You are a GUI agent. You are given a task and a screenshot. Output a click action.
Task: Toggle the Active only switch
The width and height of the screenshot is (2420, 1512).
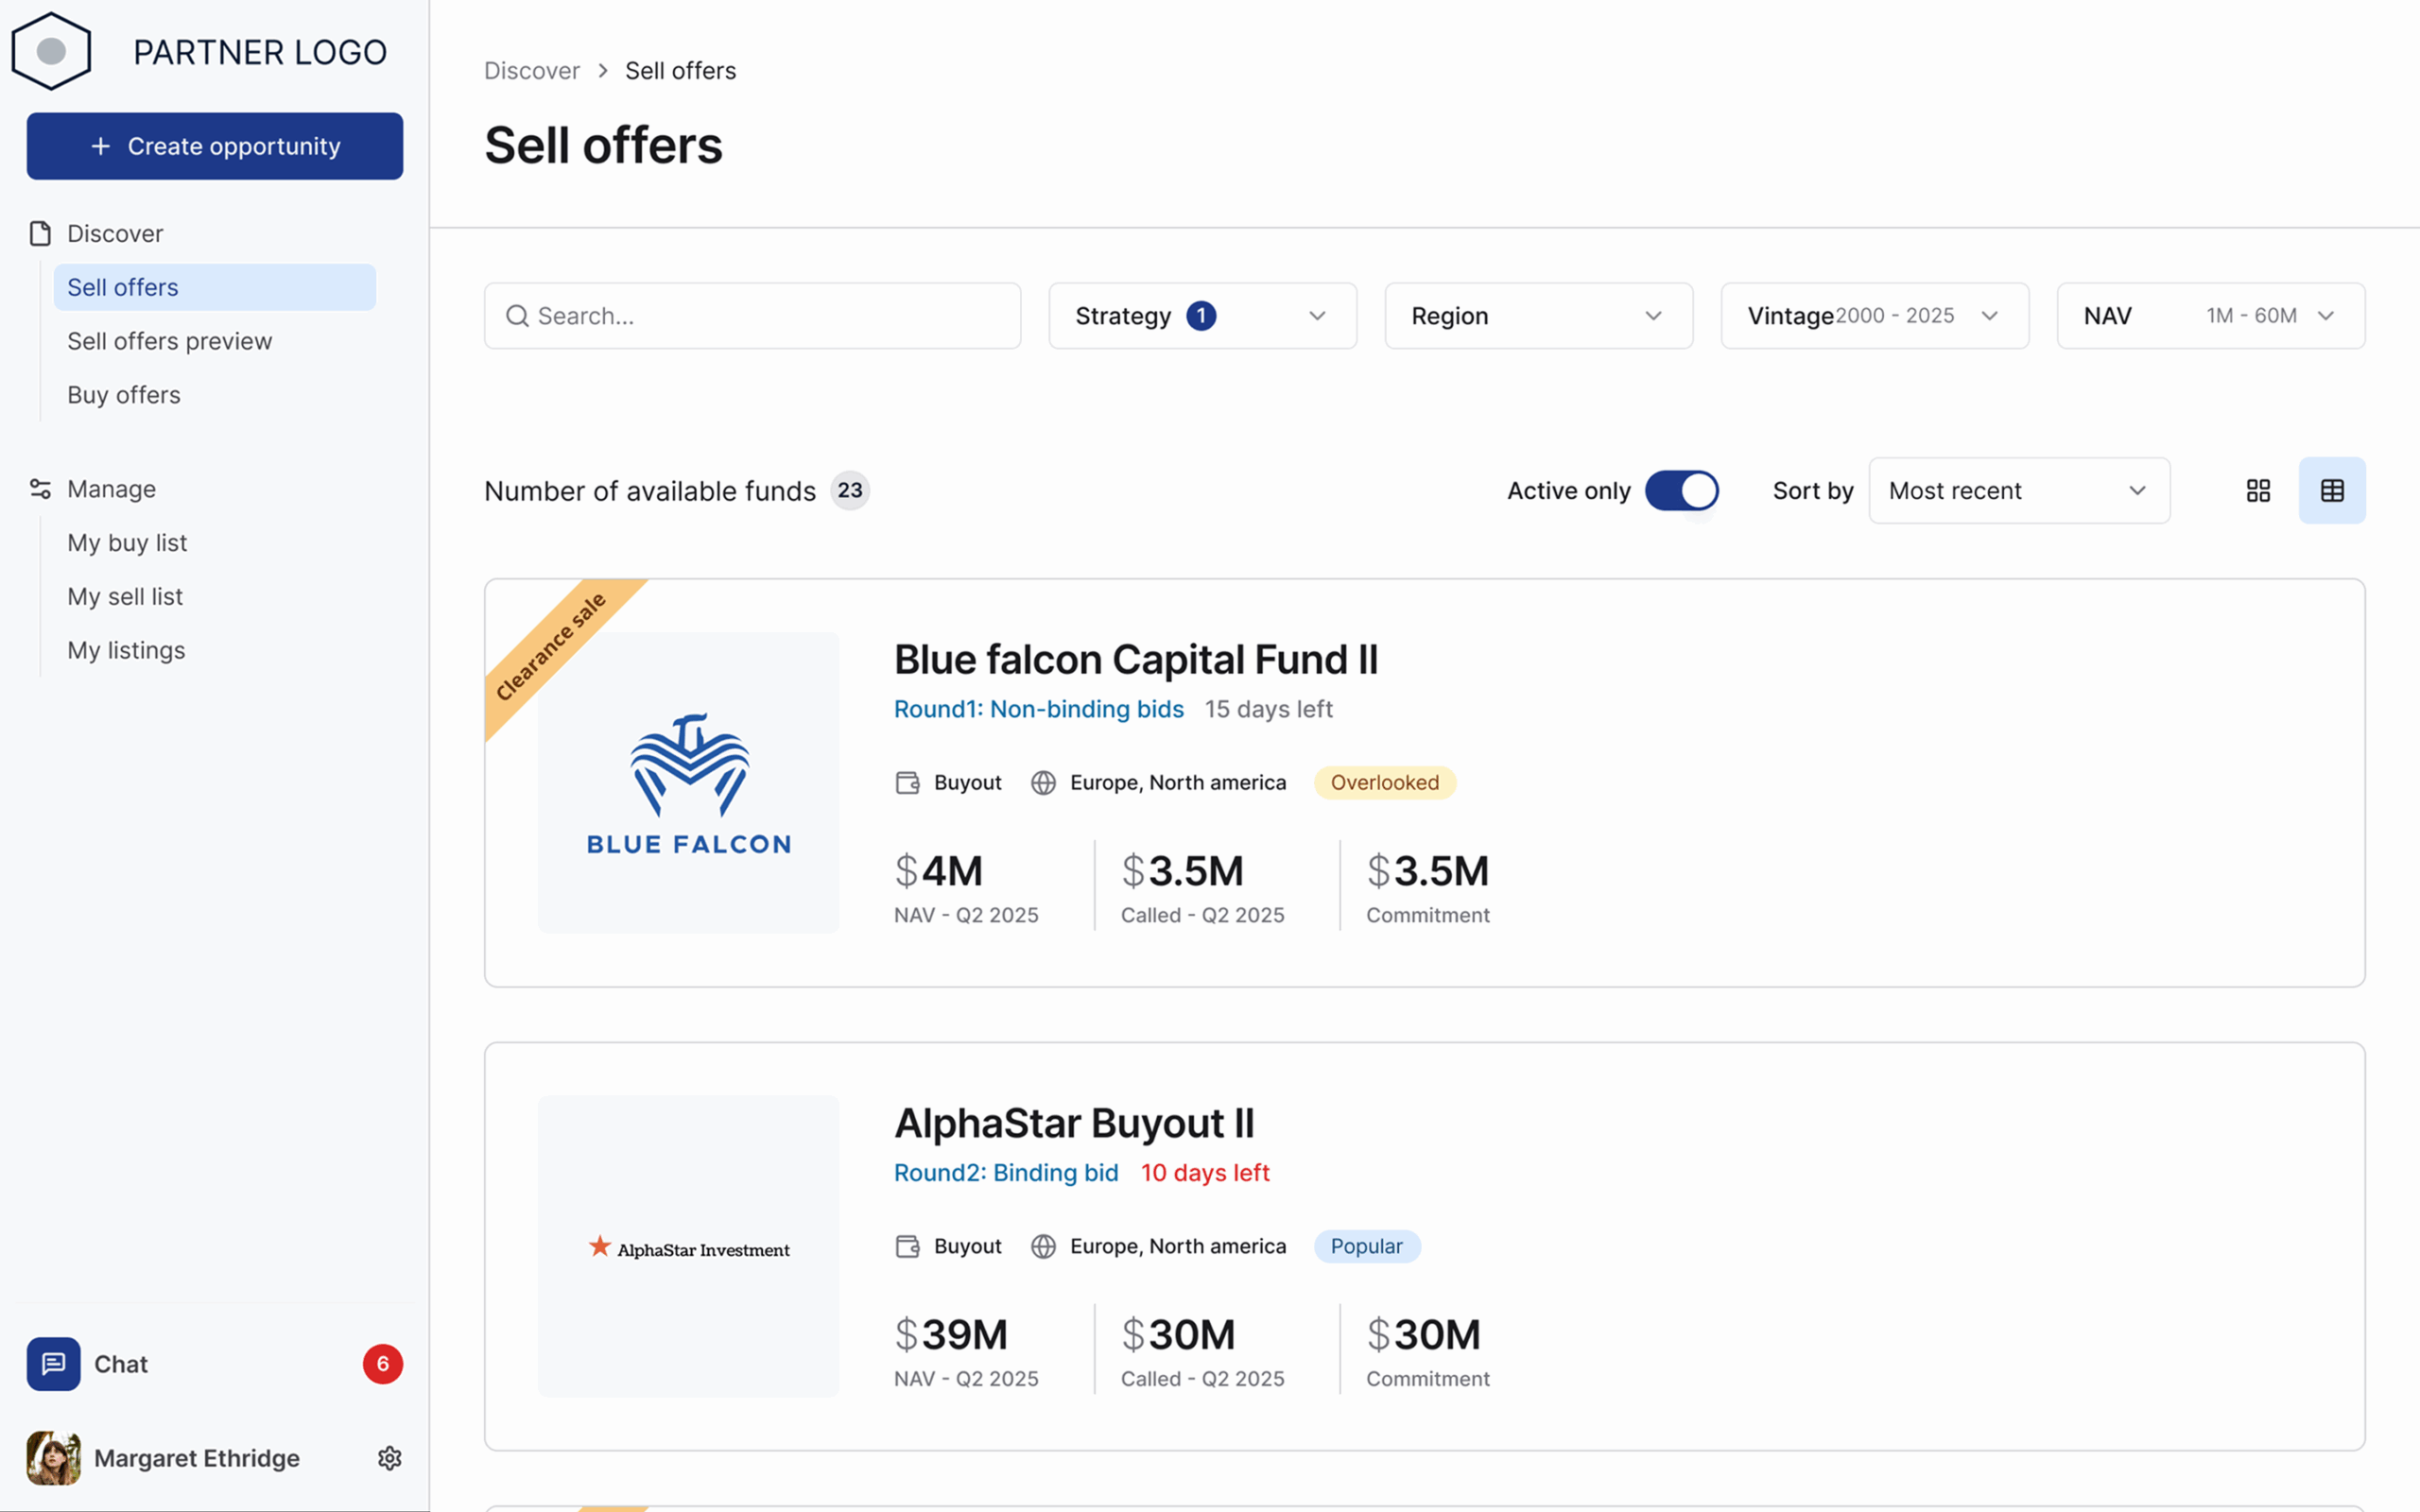click(x=1681, y=491)
